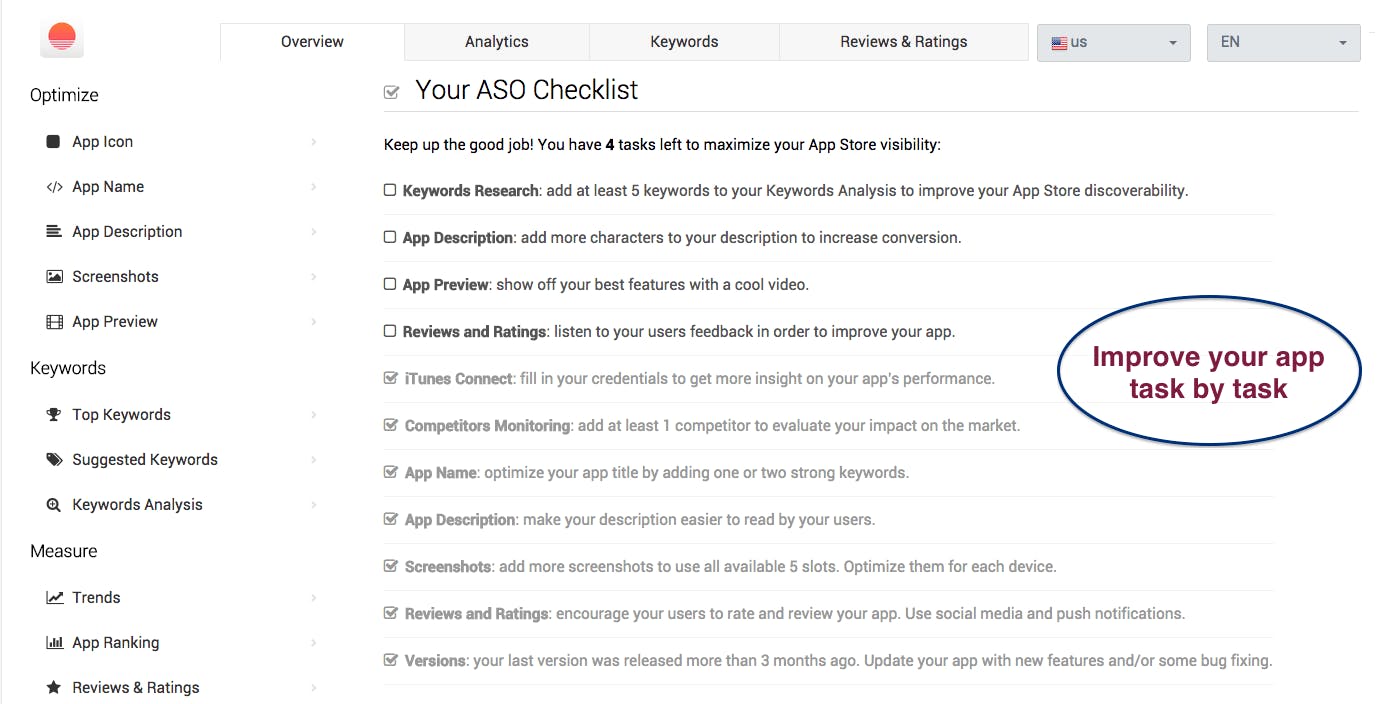Select the Keywords tab
The height and width of the screenshot is (704, 1382).
(684, 42)
